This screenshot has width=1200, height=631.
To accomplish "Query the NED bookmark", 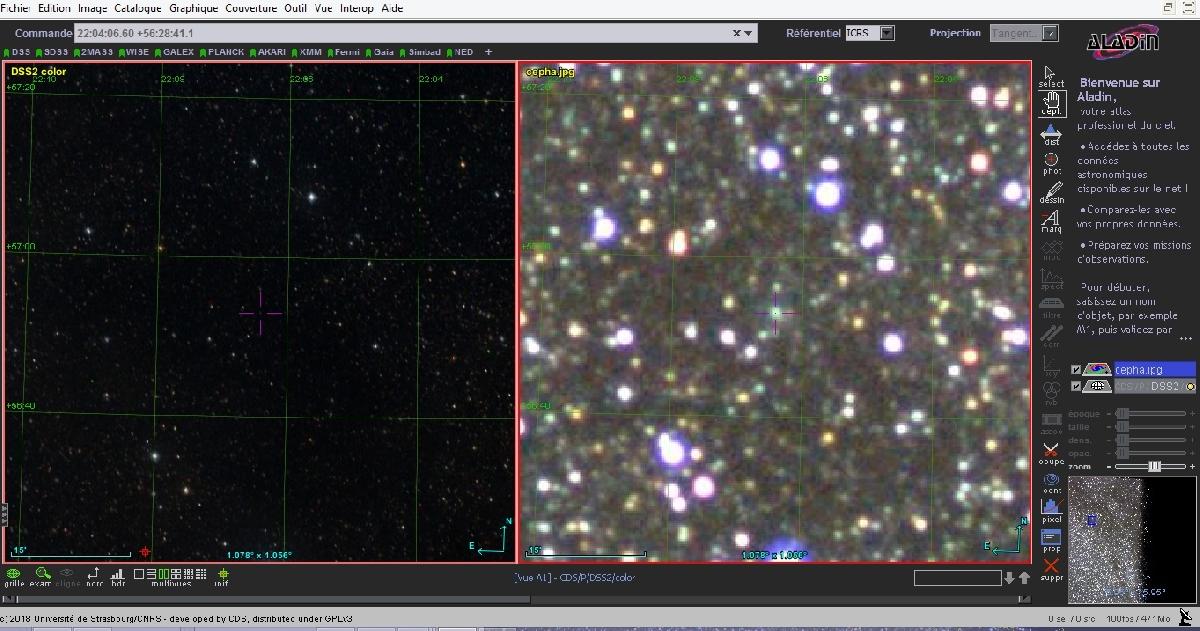I will (461, 52).
